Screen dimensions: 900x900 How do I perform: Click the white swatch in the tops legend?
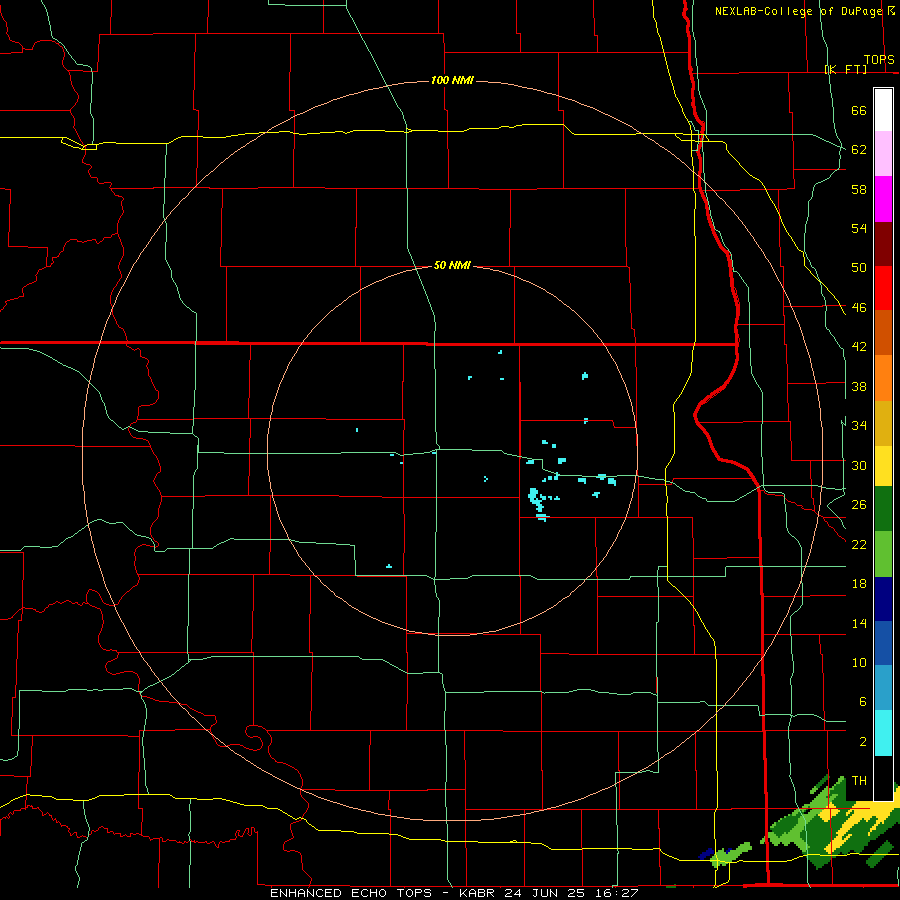coord(883,110)
